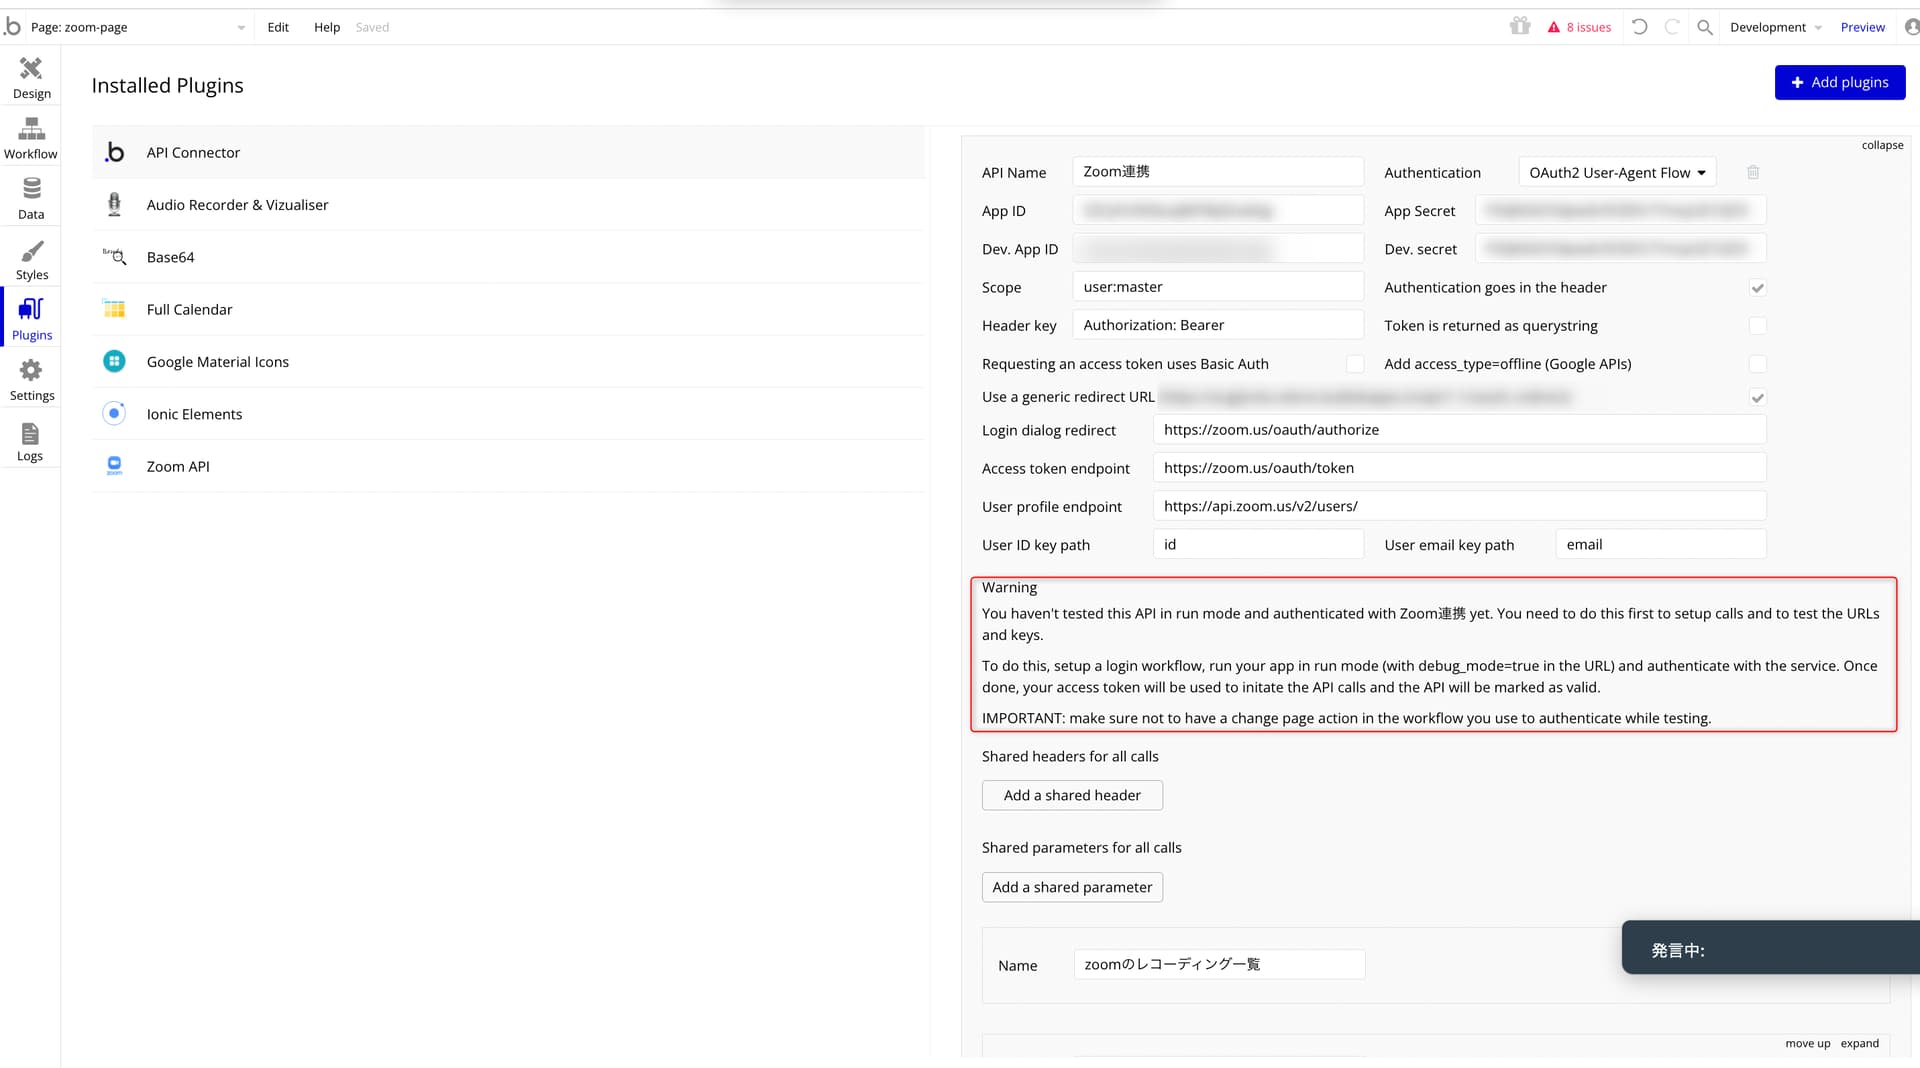Click the Bubble logo icon

click(x=13, y=27)
